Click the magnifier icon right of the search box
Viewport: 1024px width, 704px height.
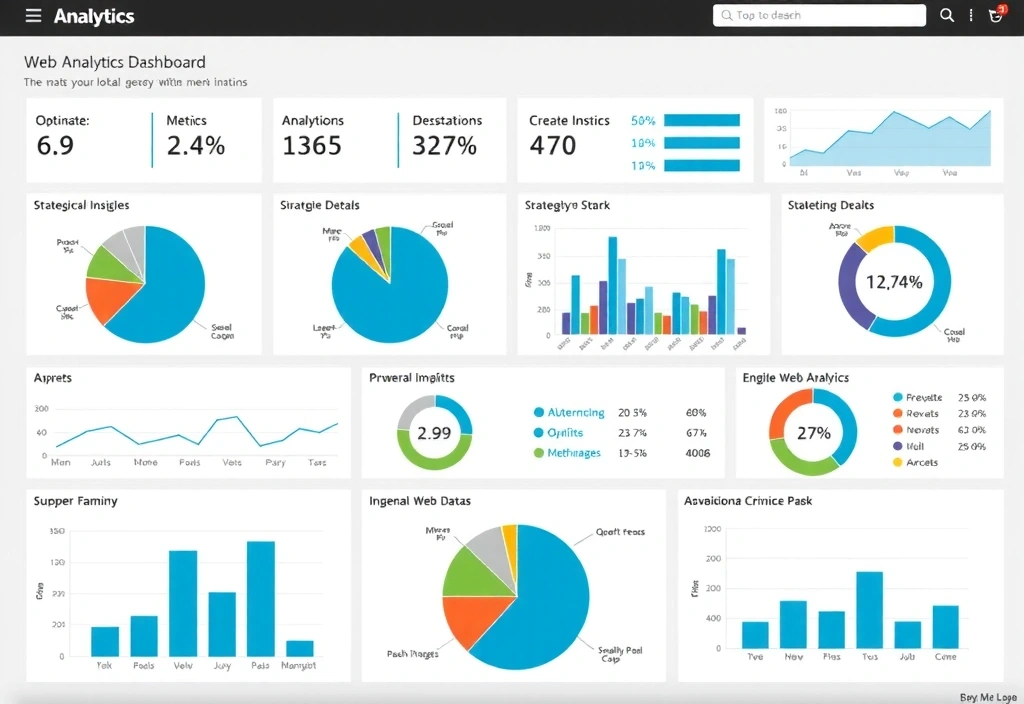(x=947, y=15)
